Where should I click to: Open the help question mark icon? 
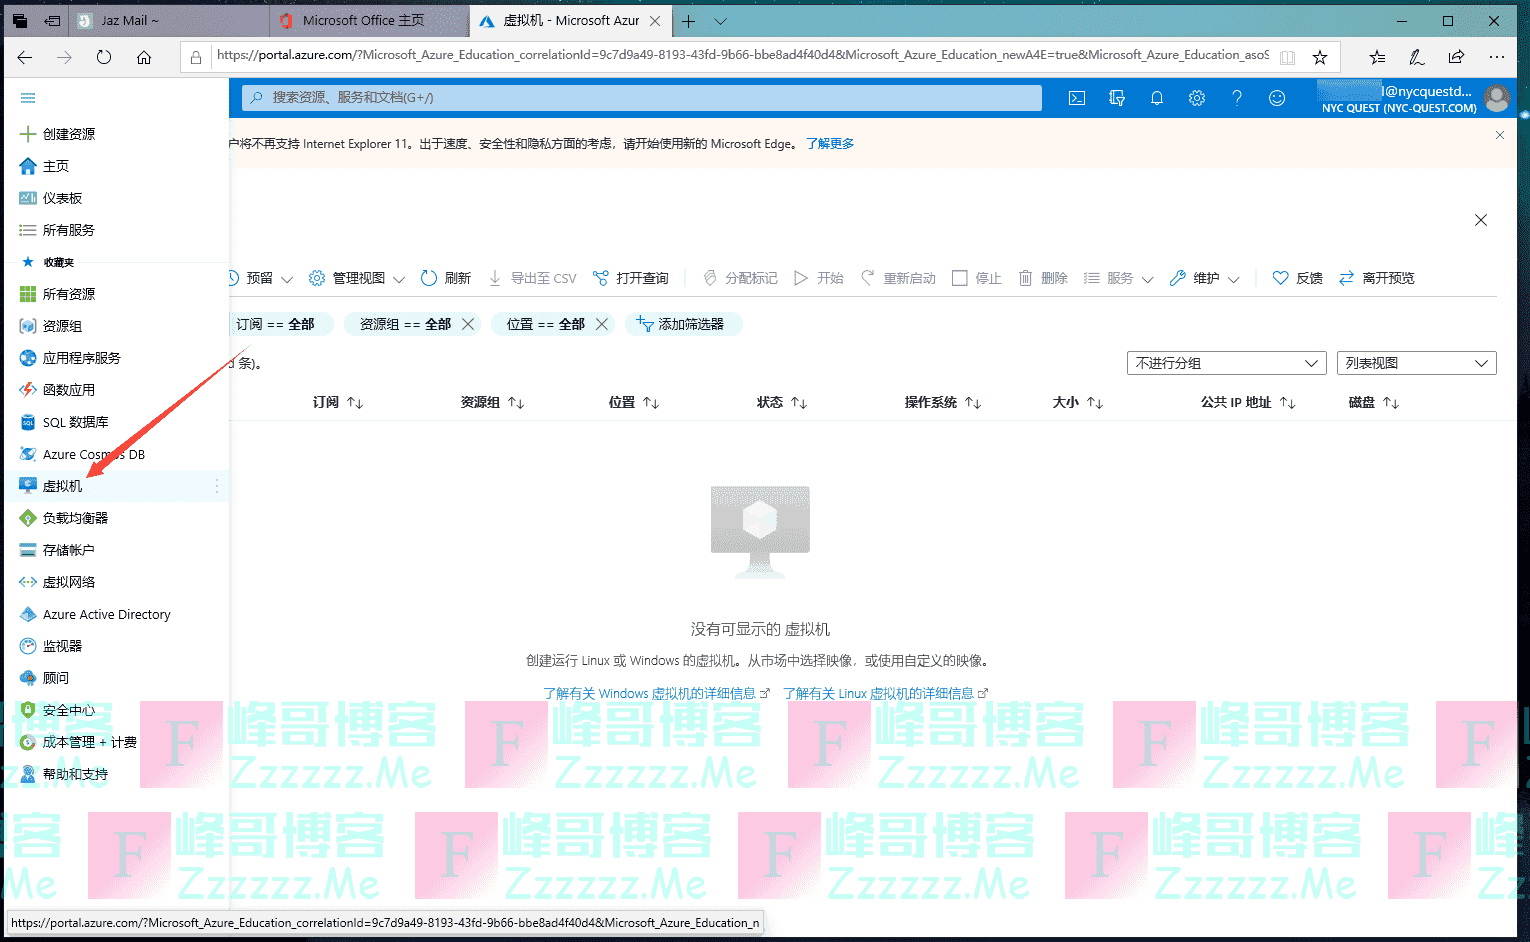coord(1237,98)
